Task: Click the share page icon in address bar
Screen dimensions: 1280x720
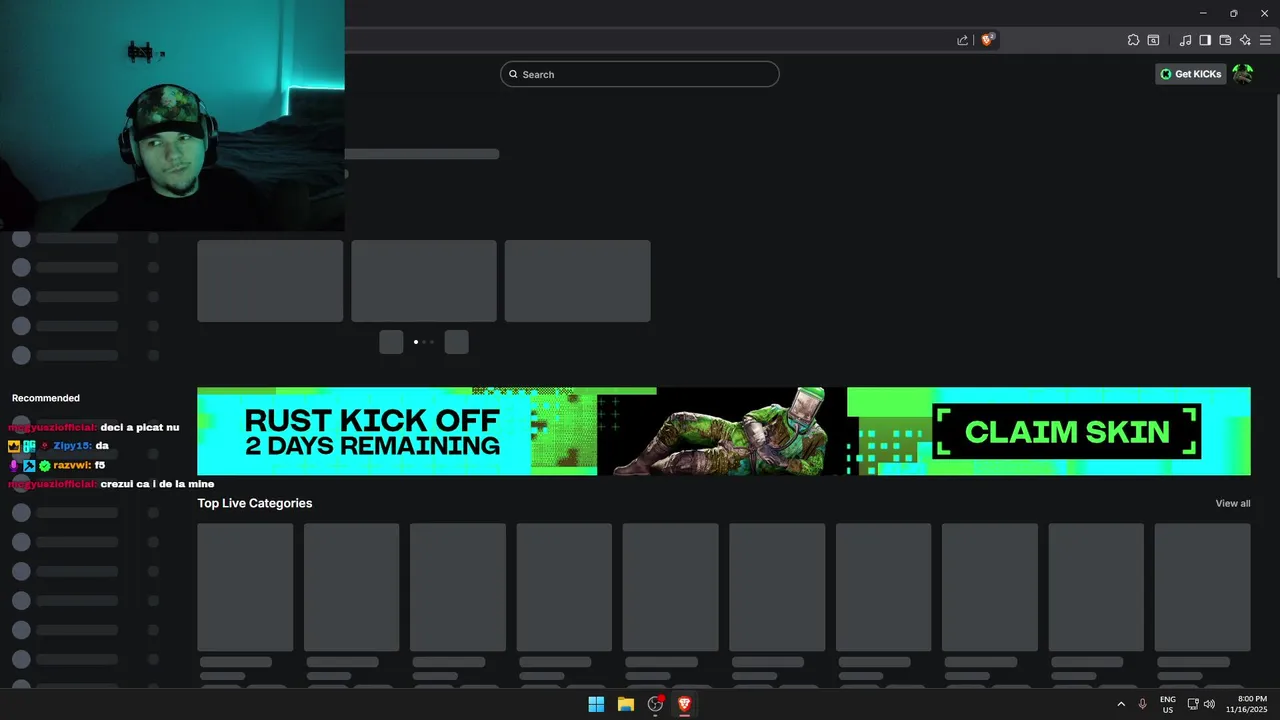Action: (x=962, y=40)
